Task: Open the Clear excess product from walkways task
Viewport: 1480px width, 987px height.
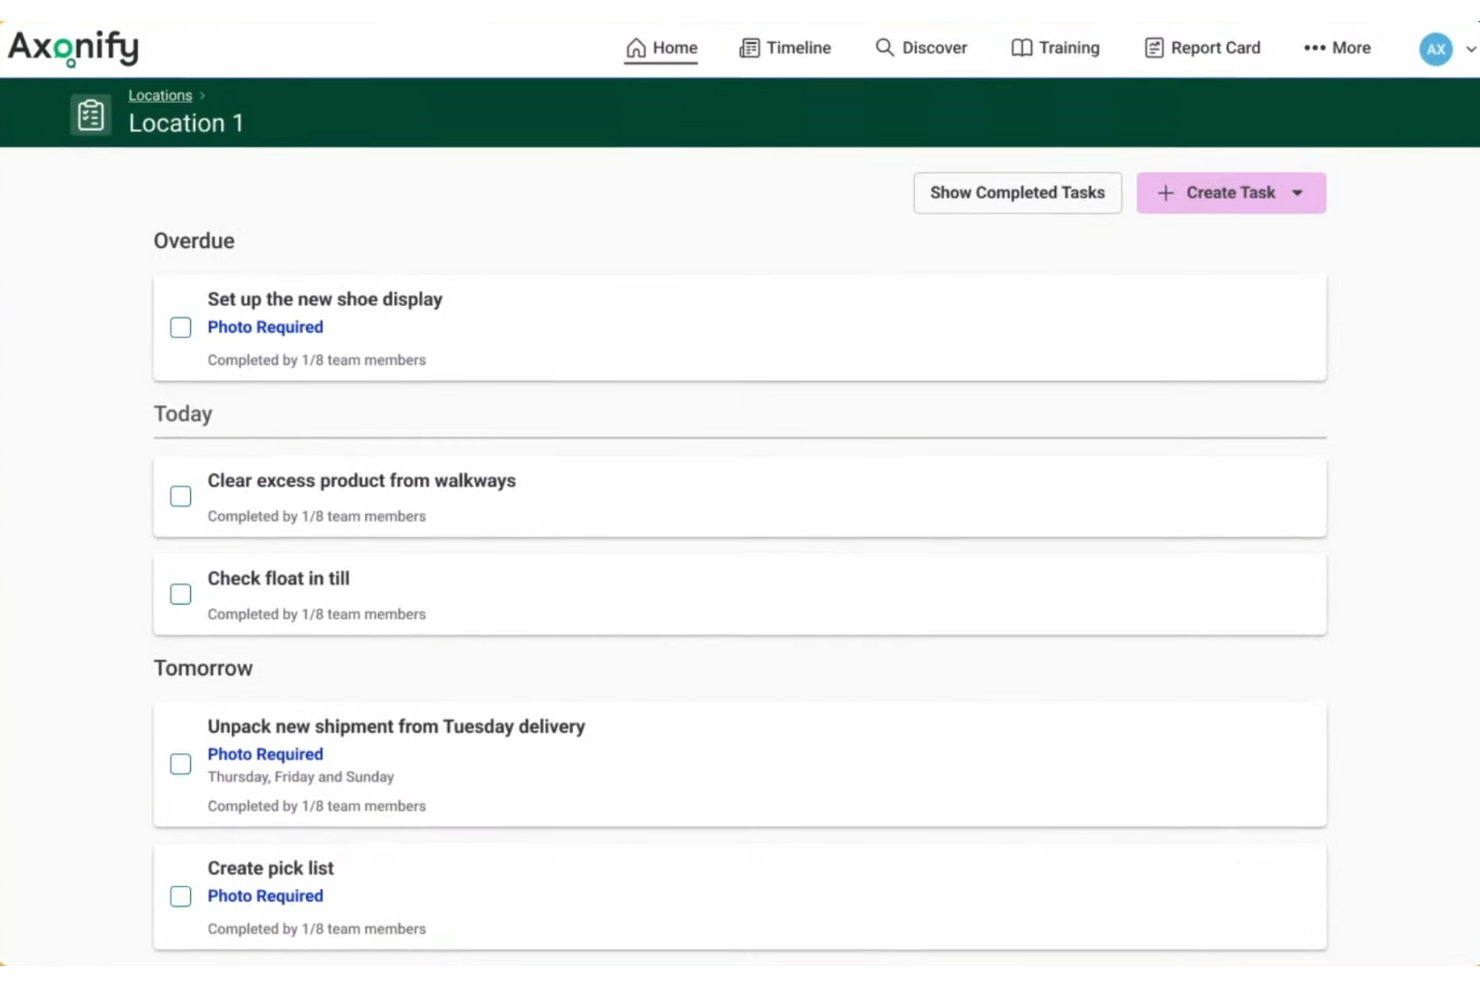Action: [361, 480]
